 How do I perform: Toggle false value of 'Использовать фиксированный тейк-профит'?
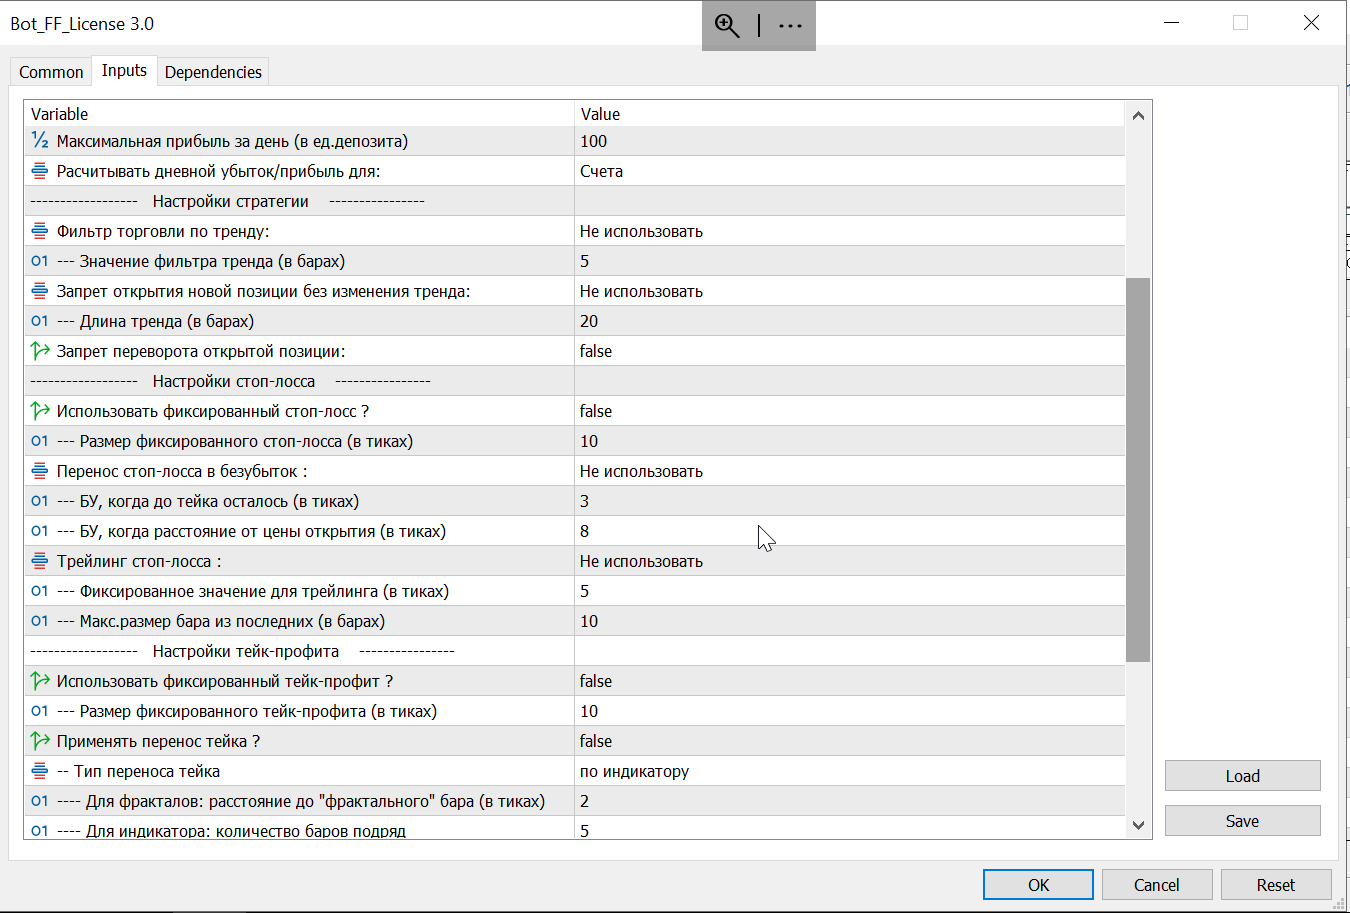[x=596, y=681]
